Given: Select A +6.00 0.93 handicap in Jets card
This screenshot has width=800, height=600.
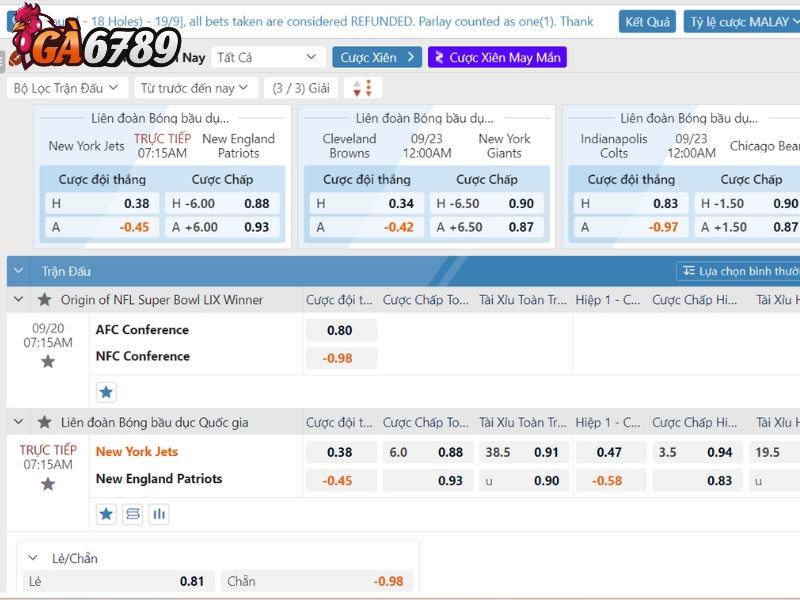Looking at the screenshot, I should coord(222,227).
